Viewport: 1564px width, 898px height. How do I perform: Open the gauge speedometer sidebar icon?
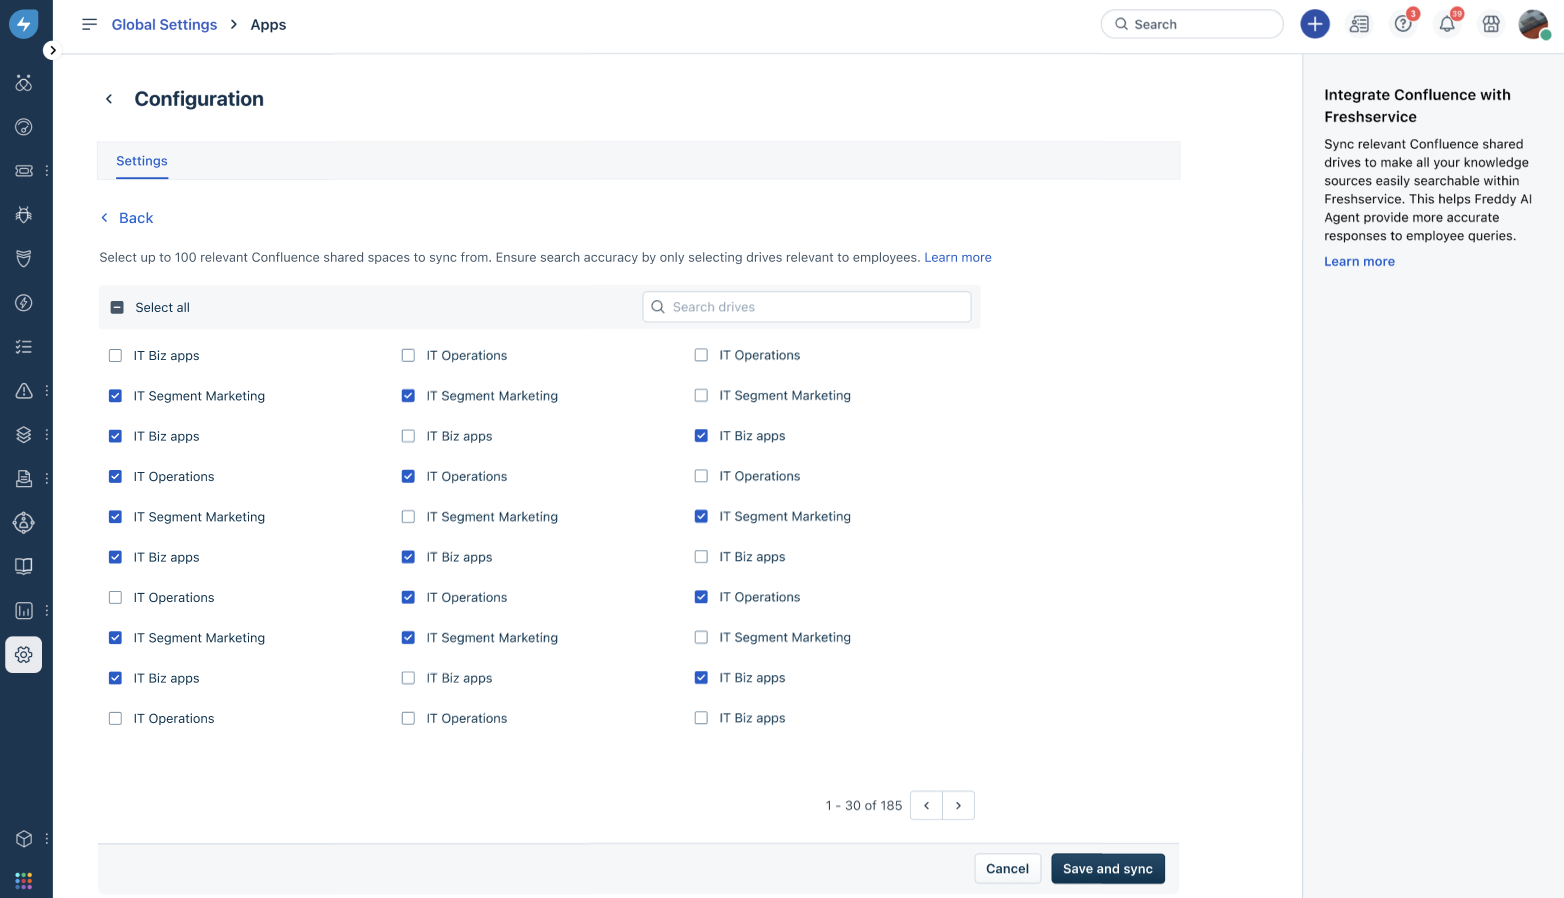click(x=24, y=127)
